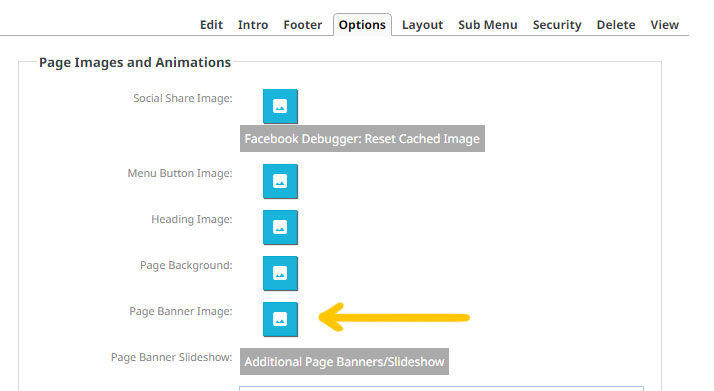Screen dimensions: 714x391
Task: Open the Social Share Image picker
Action: [x=280, y=107]
